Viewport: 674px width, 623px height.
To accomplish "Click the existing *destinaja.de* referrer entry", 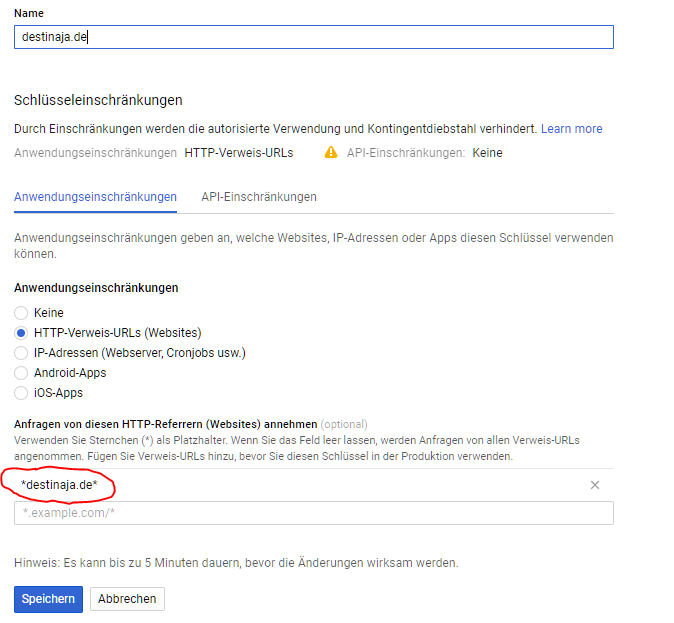I will point(60,485).
